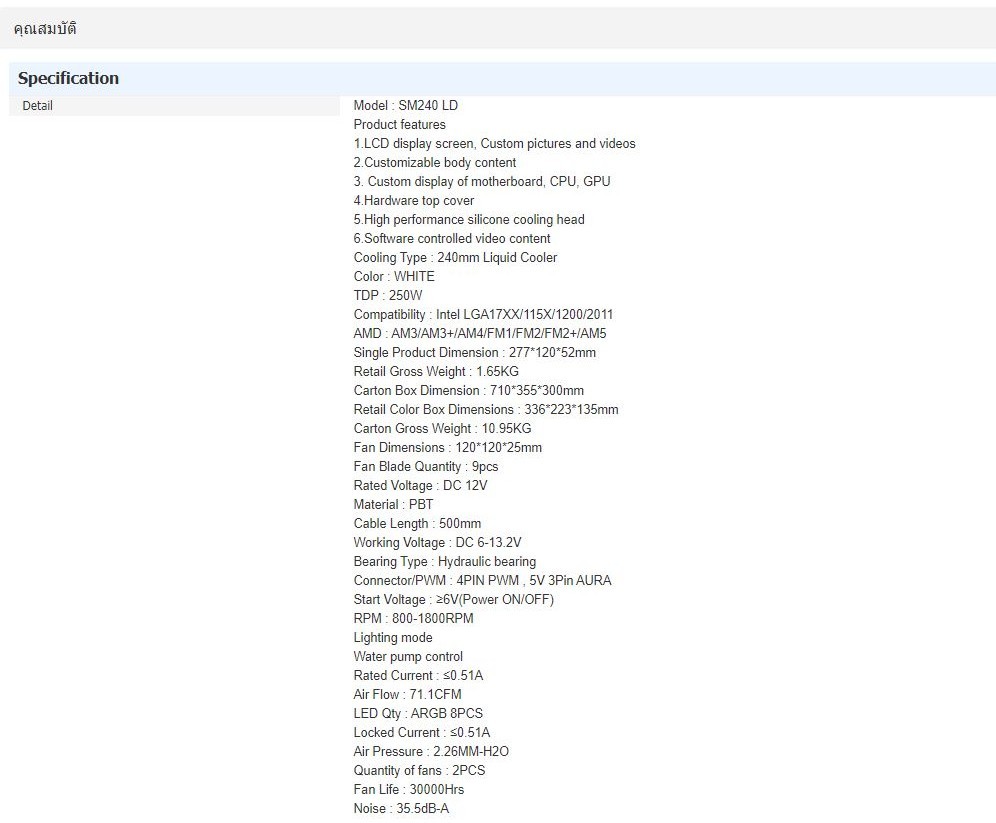This screenshot has width=996, height=823.
Task: Click the LED Qty ARGB 8PCS line
Action: click(417, 714)
